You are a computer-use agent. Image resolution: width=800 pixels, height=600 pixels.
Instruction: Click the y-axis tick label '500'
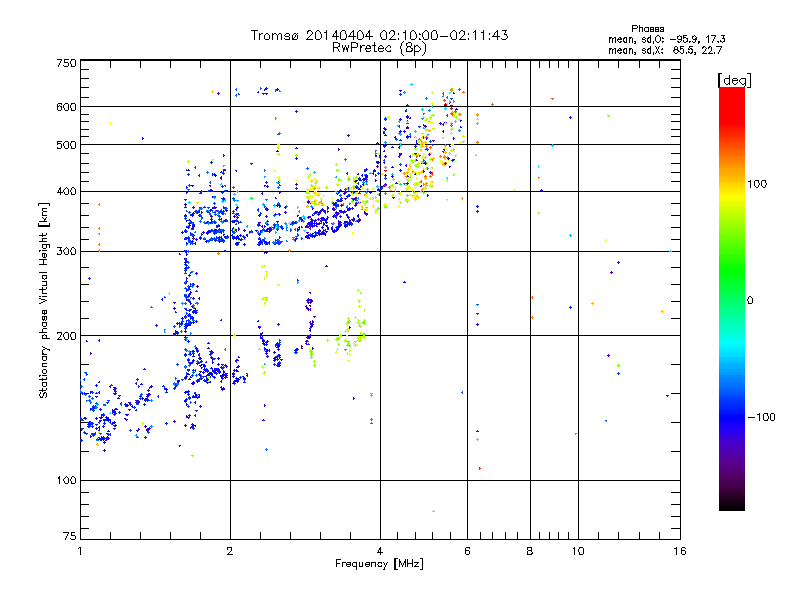[x=66, y=145]
